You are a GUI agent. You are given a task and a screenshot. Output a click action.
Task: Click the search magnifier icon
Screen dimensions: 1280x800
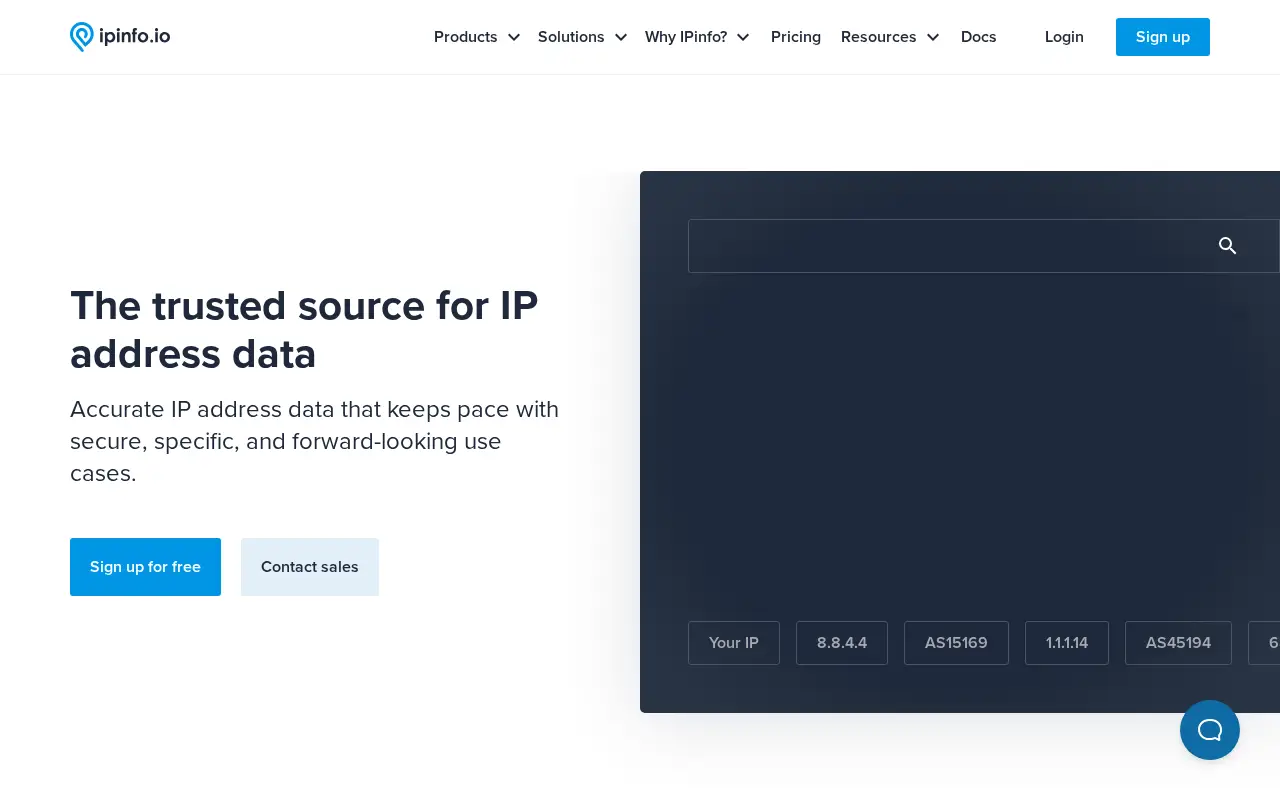(x=1228, y=246)
